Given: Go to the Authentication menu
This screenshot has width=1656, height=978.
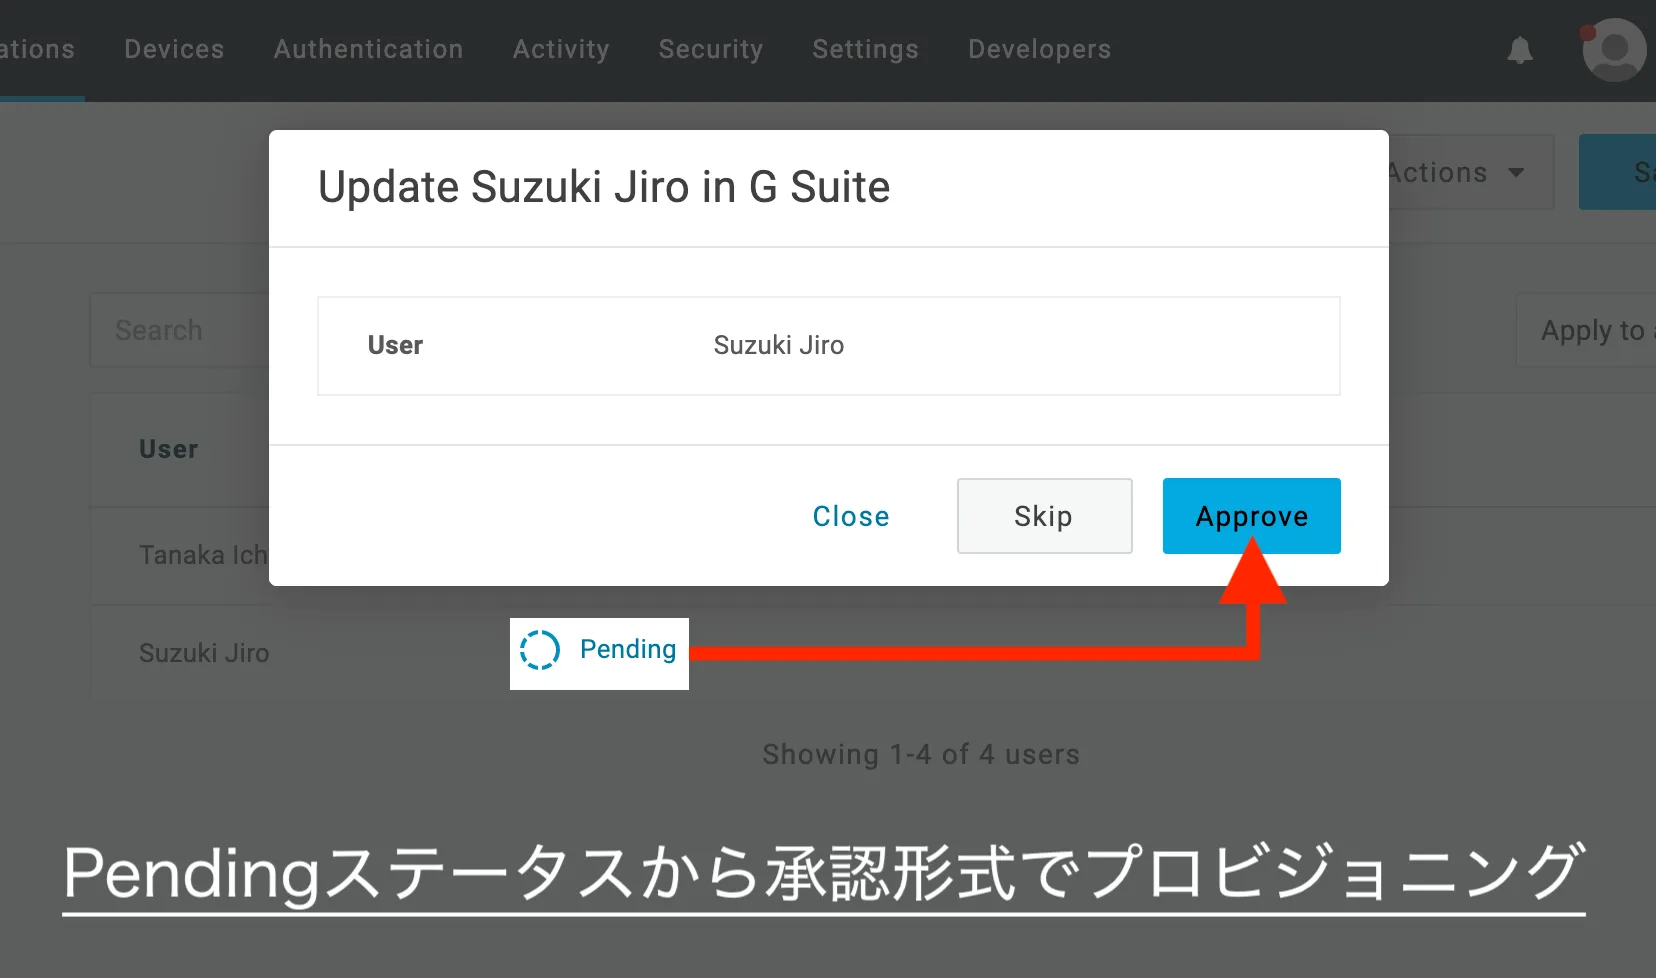Looking at the screenshot, I should (368, 50).
